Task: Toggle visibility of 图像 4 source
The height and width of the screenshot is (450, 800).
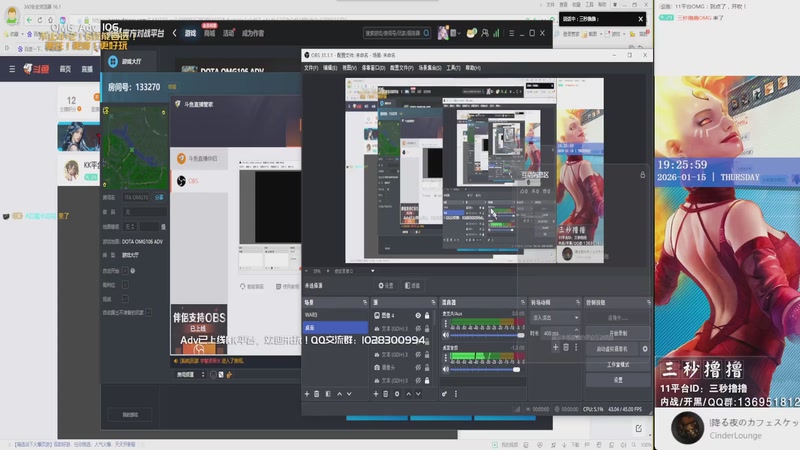Action: pyautogui.click(x=418, y=316)
